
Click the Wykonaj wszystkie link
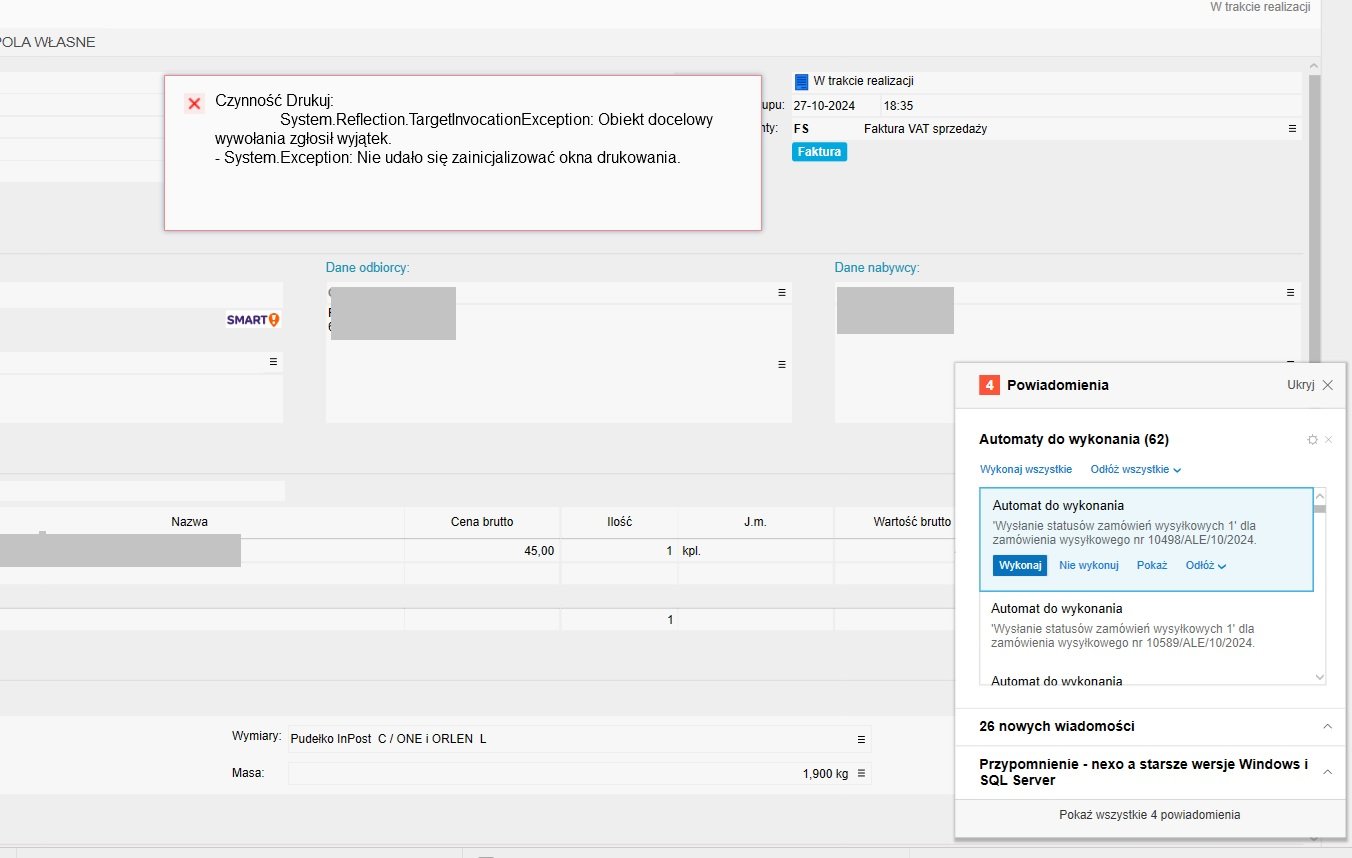1025,470
